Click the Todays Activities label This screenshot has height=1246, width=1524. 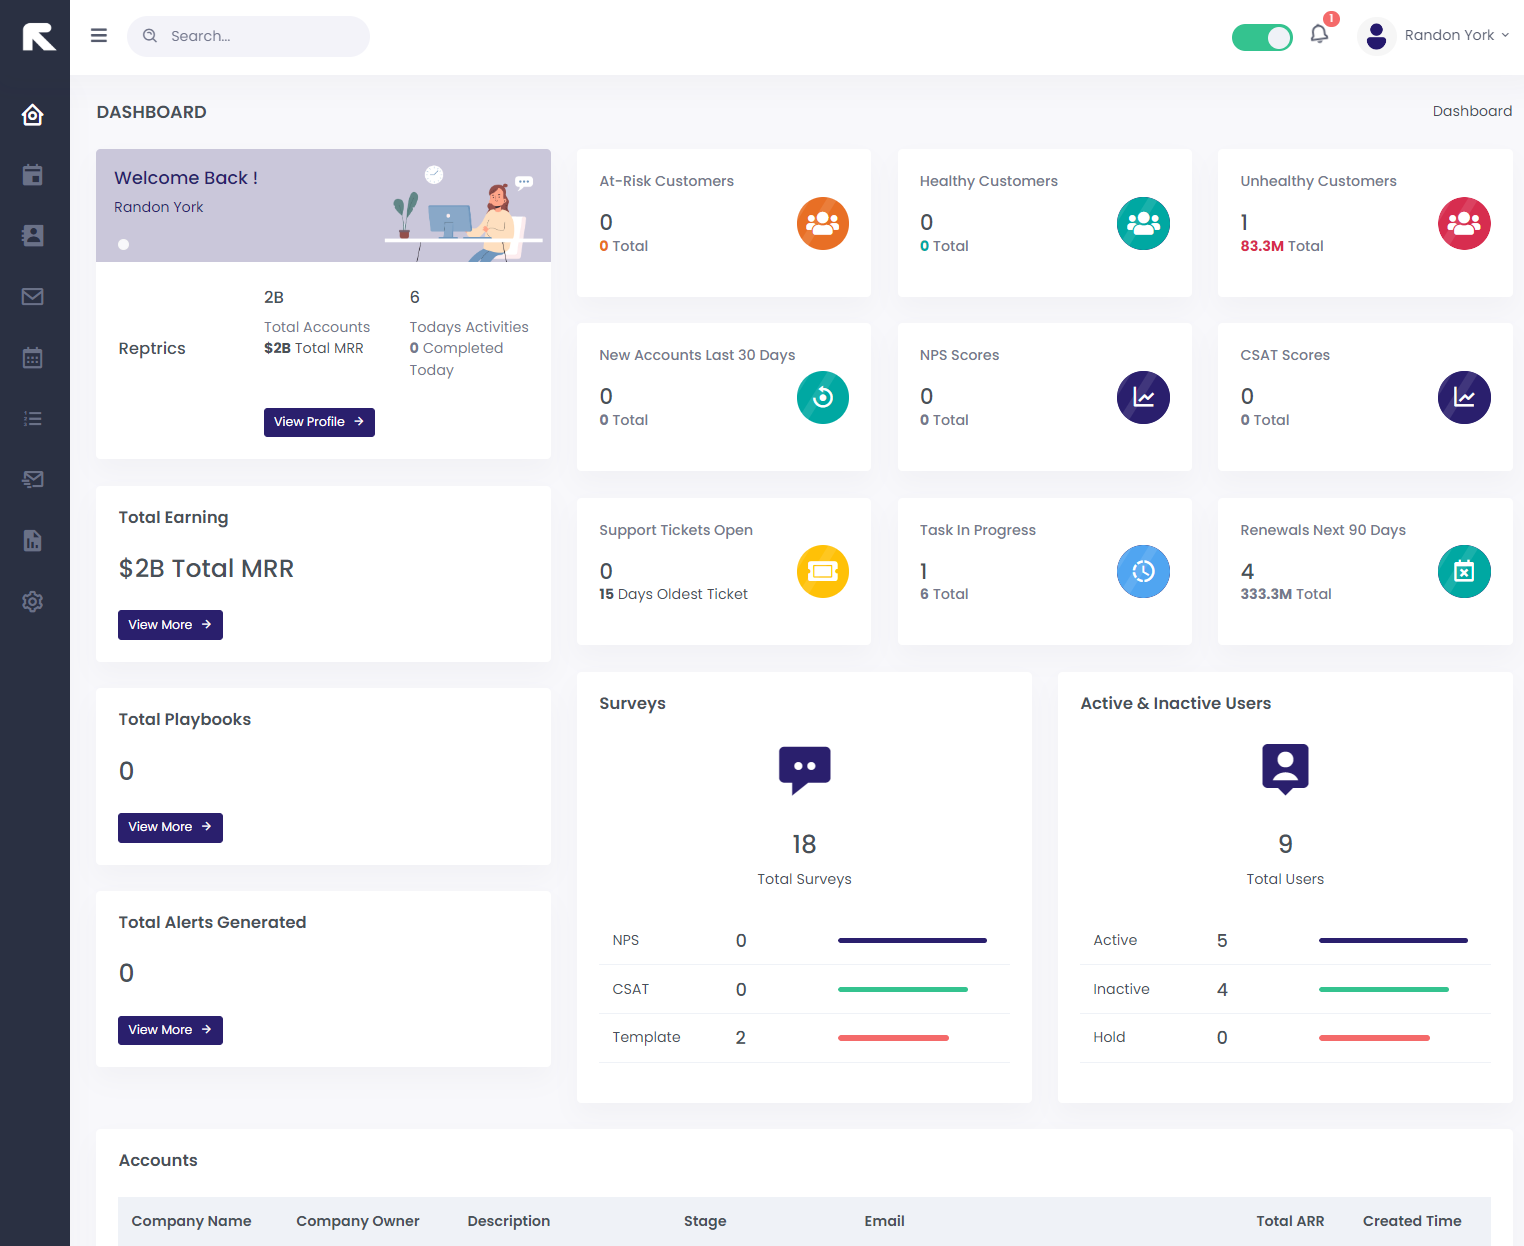coord(469,327)
